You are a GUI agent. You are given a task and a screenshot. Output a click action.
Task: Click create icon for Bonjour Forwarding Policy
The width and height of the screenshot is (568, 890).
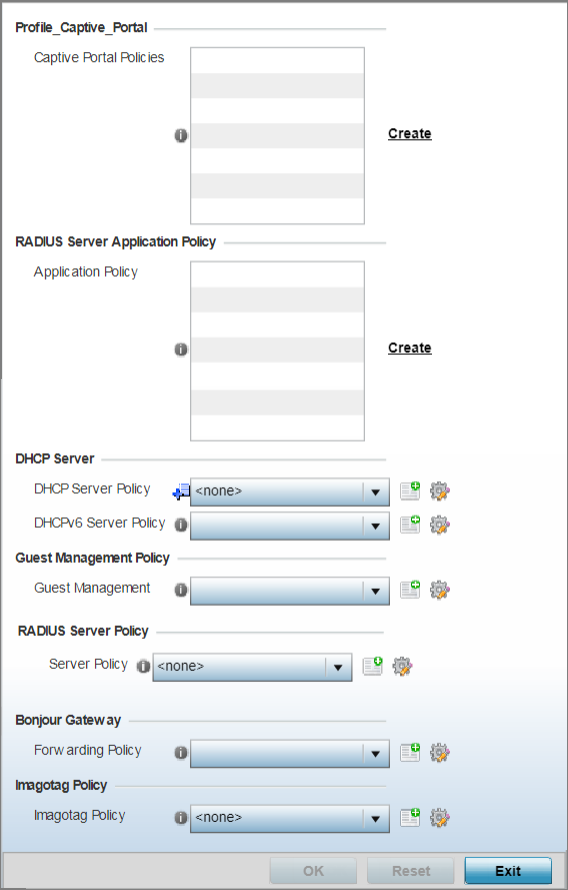[410, 753]
